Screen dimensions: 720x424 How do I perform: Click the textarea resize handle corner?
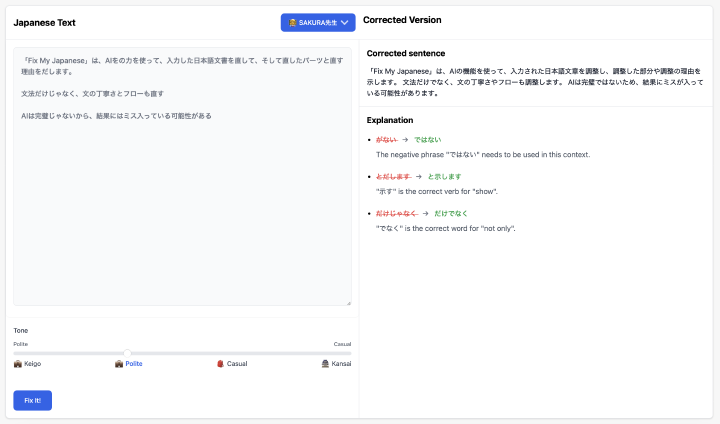(x=349, y=303)
